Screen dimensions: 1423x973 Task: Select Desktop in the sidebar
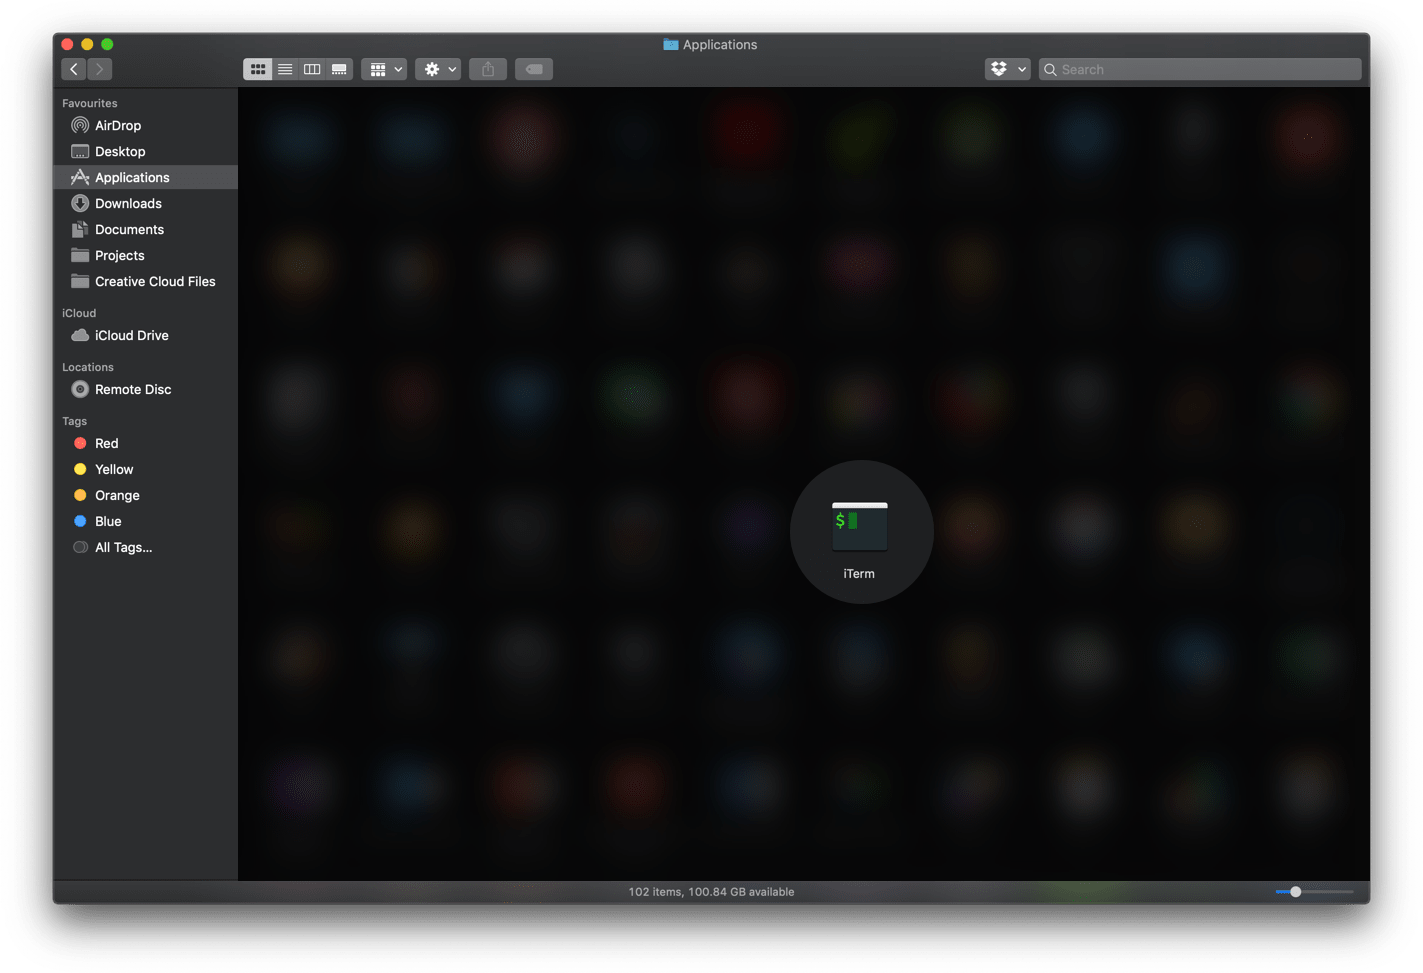145,151
